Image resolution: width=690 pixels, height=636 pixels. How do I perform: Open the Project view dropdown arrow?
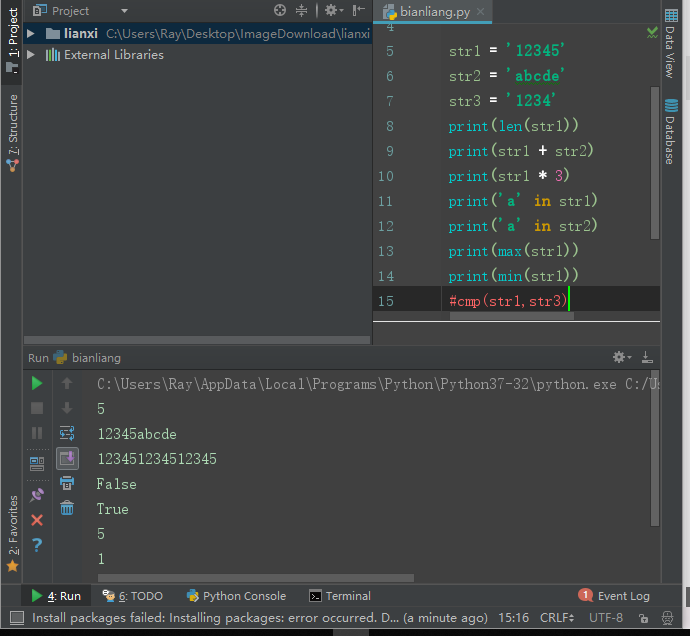125,11
